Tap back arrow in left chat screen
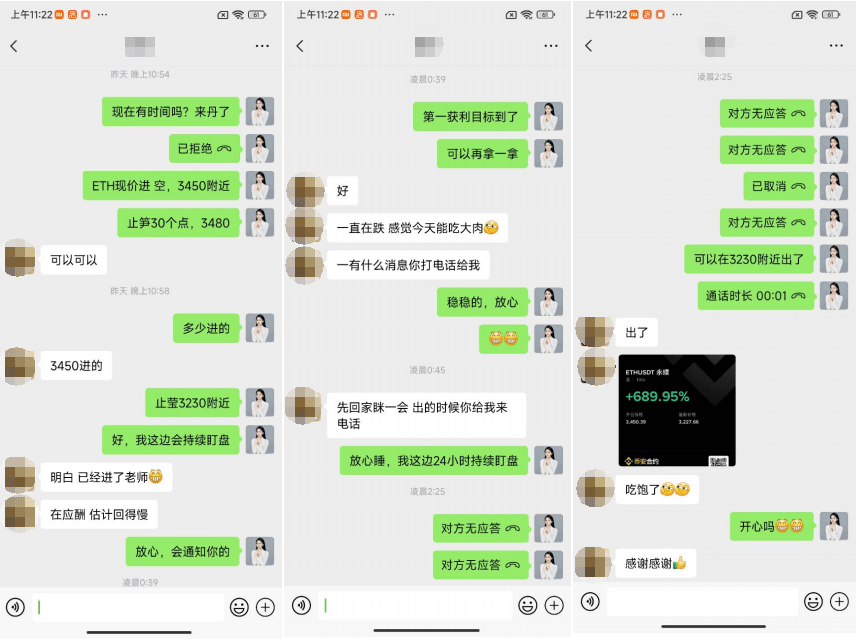The height and width of the screenshot is (640, 856). tap(14, 46)
